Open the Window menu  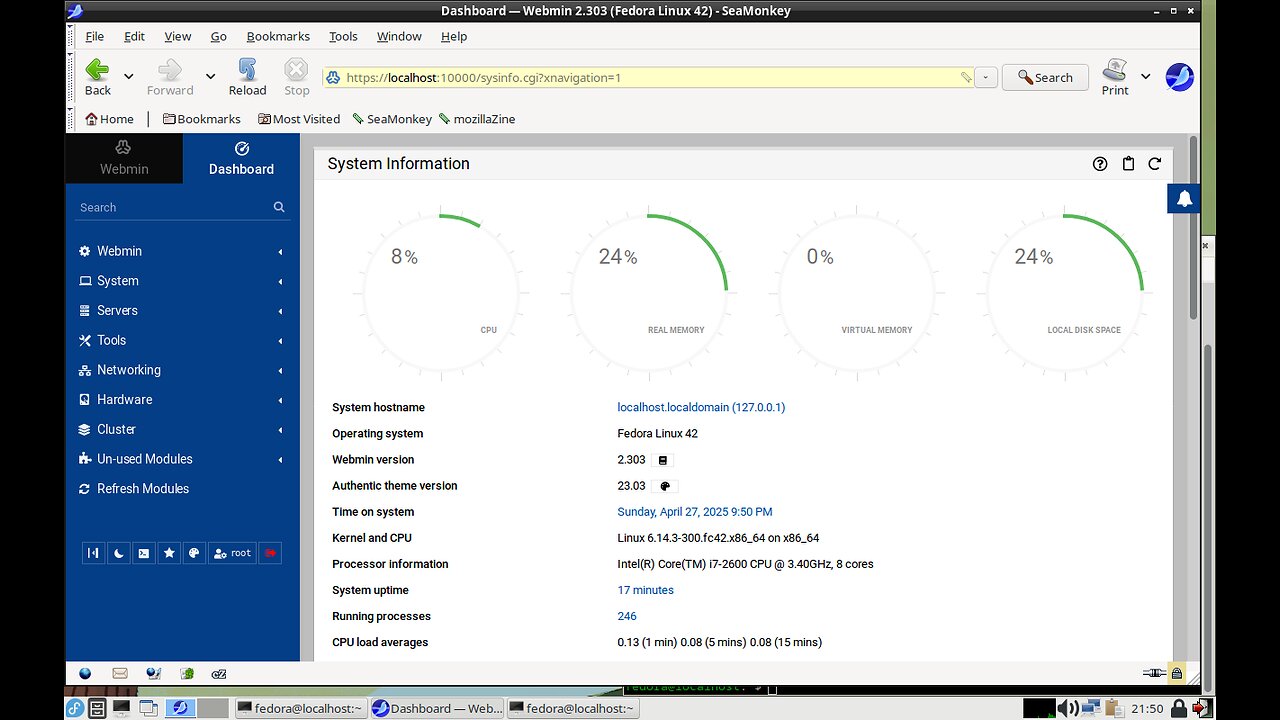click(399, 36)
